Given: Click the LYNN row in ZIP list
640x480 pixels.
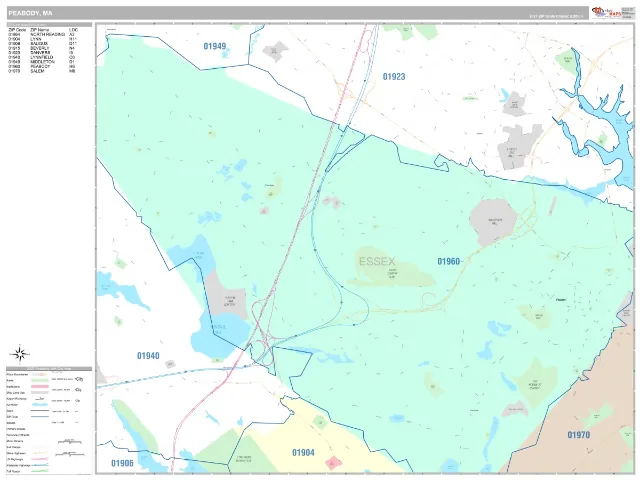Looking at the screenshot, I should 42,39.
